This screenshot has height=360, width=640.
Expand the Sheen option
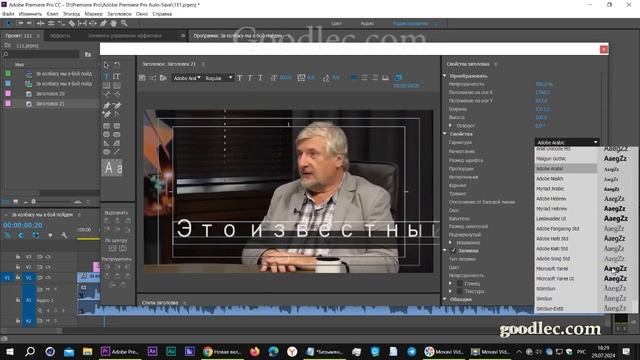click(451, 283)
